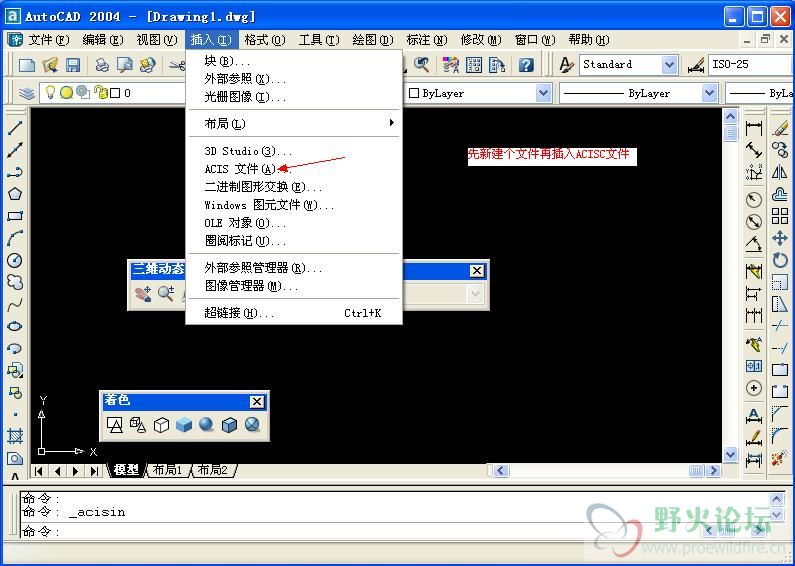Select the Revision Cloud tool

click(15, 282)
